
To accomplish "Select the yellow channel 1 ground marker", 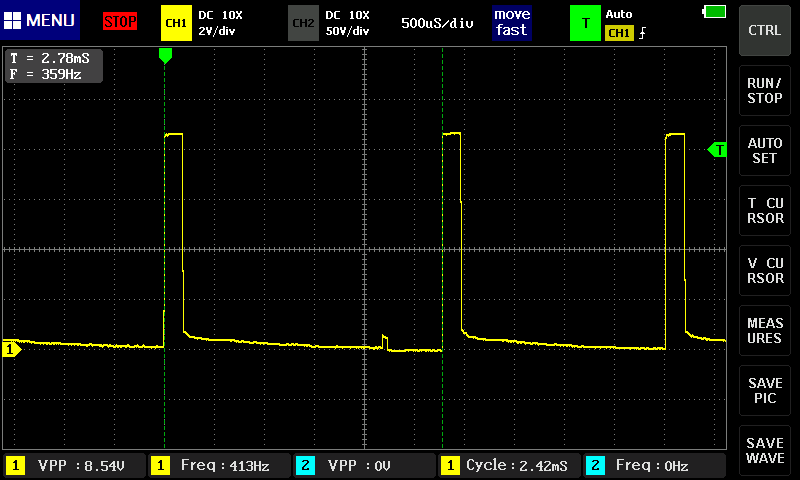I will point(11,349).
